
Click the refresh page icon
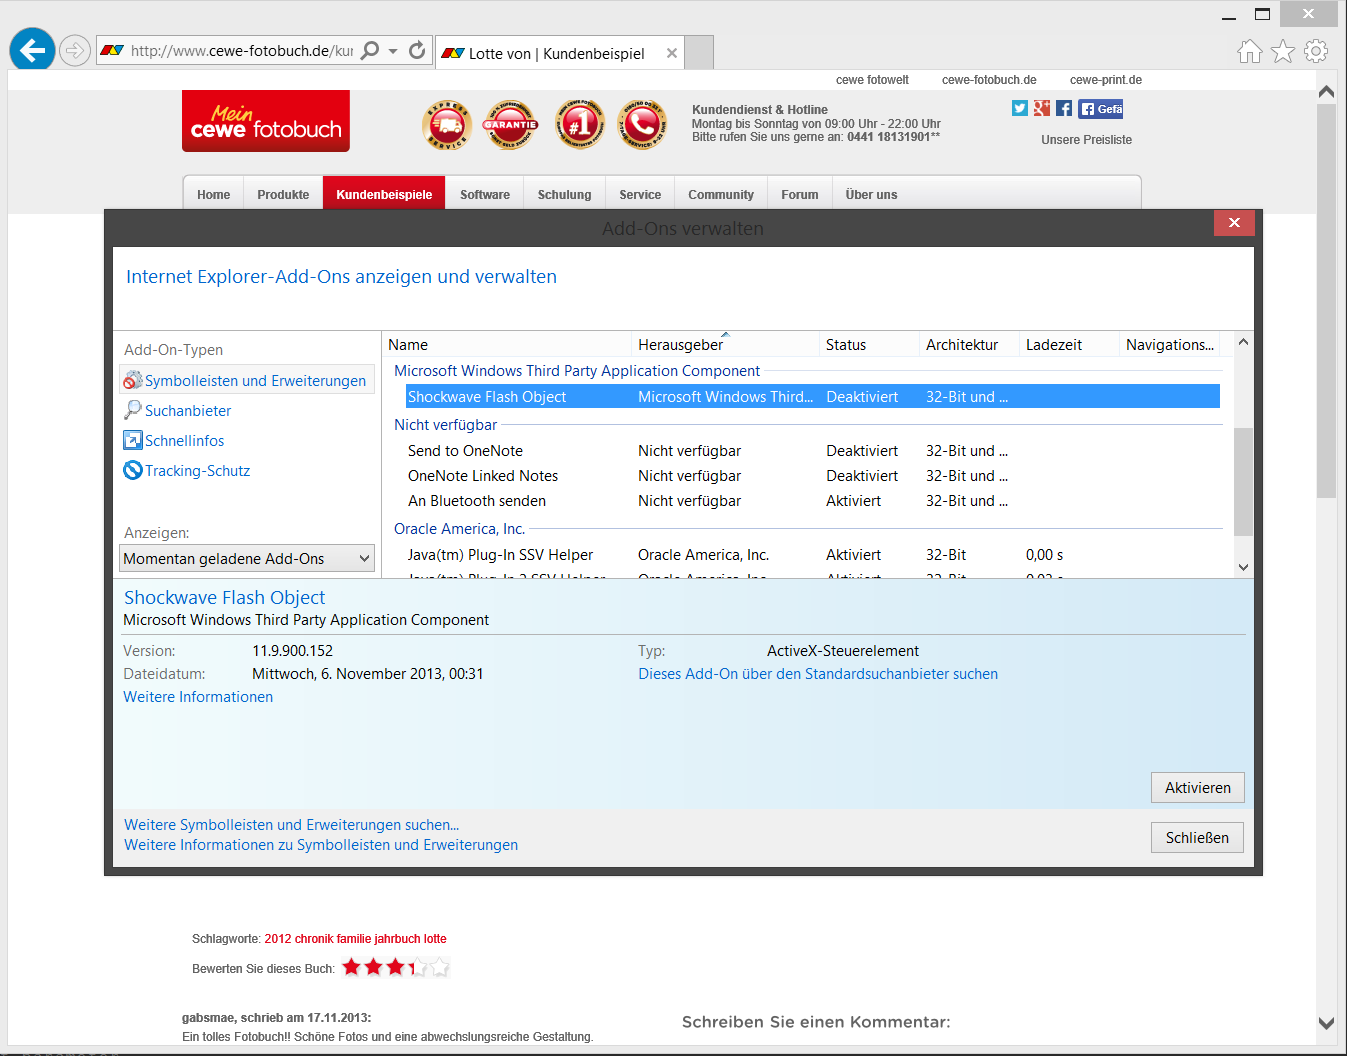pyautogui.click(x=417, y=50)
